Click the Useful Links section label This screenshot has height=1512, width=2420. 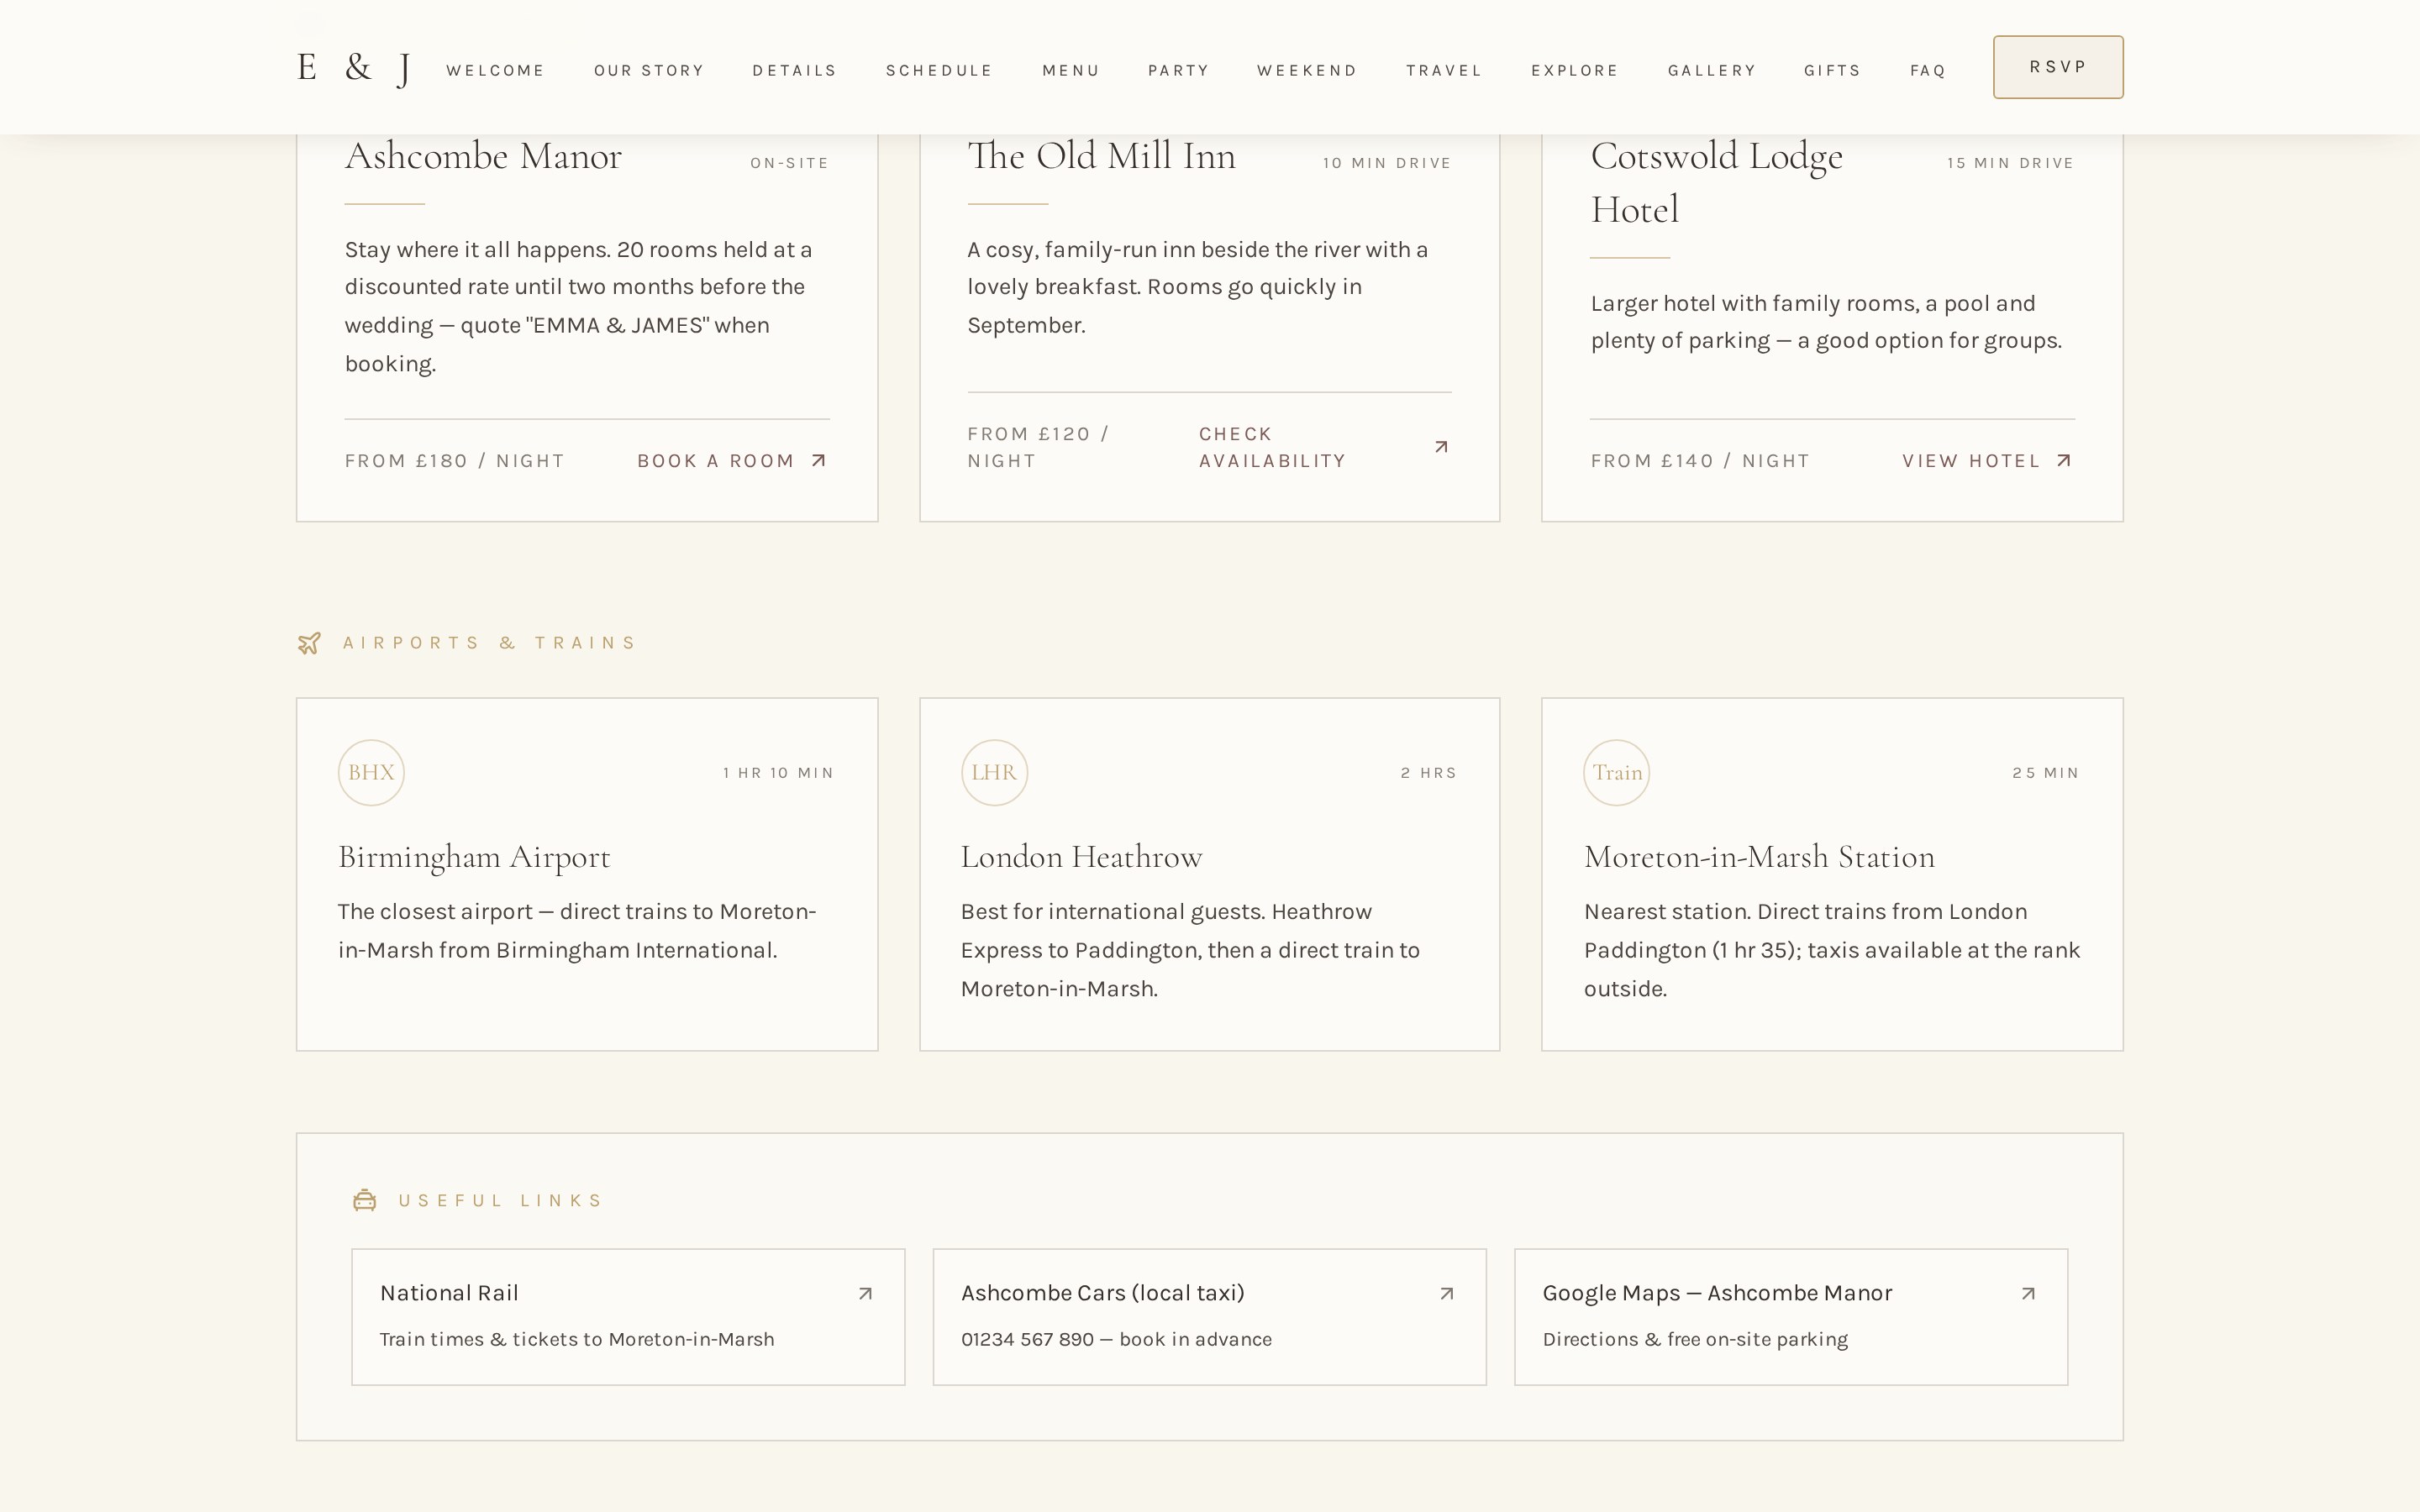[501, 1200]
